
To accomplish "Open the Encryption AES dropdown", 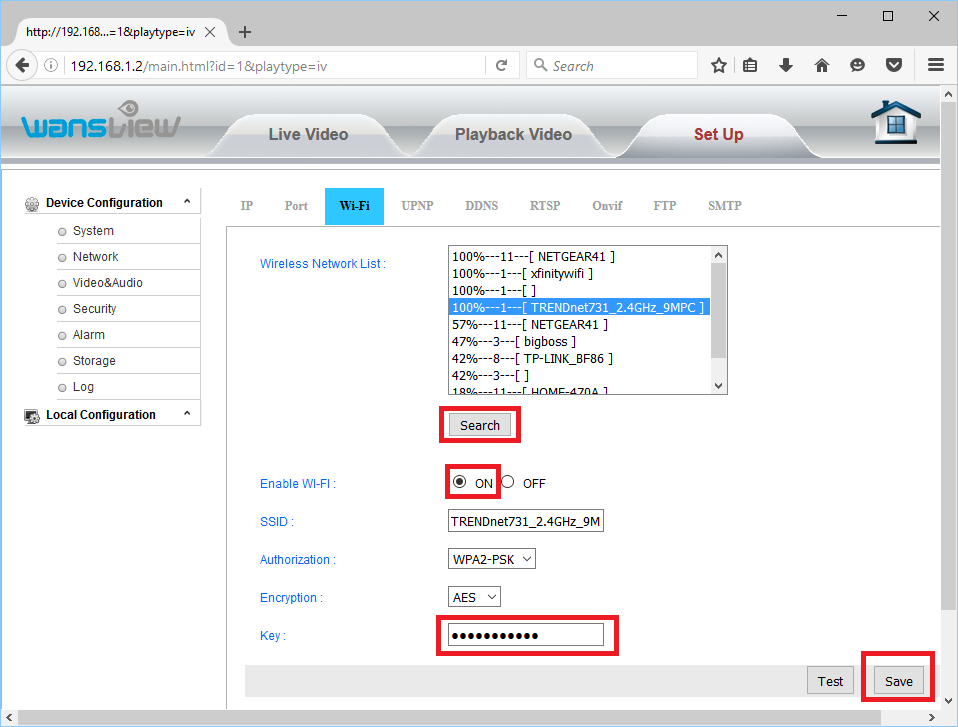I will coord(474,597).
